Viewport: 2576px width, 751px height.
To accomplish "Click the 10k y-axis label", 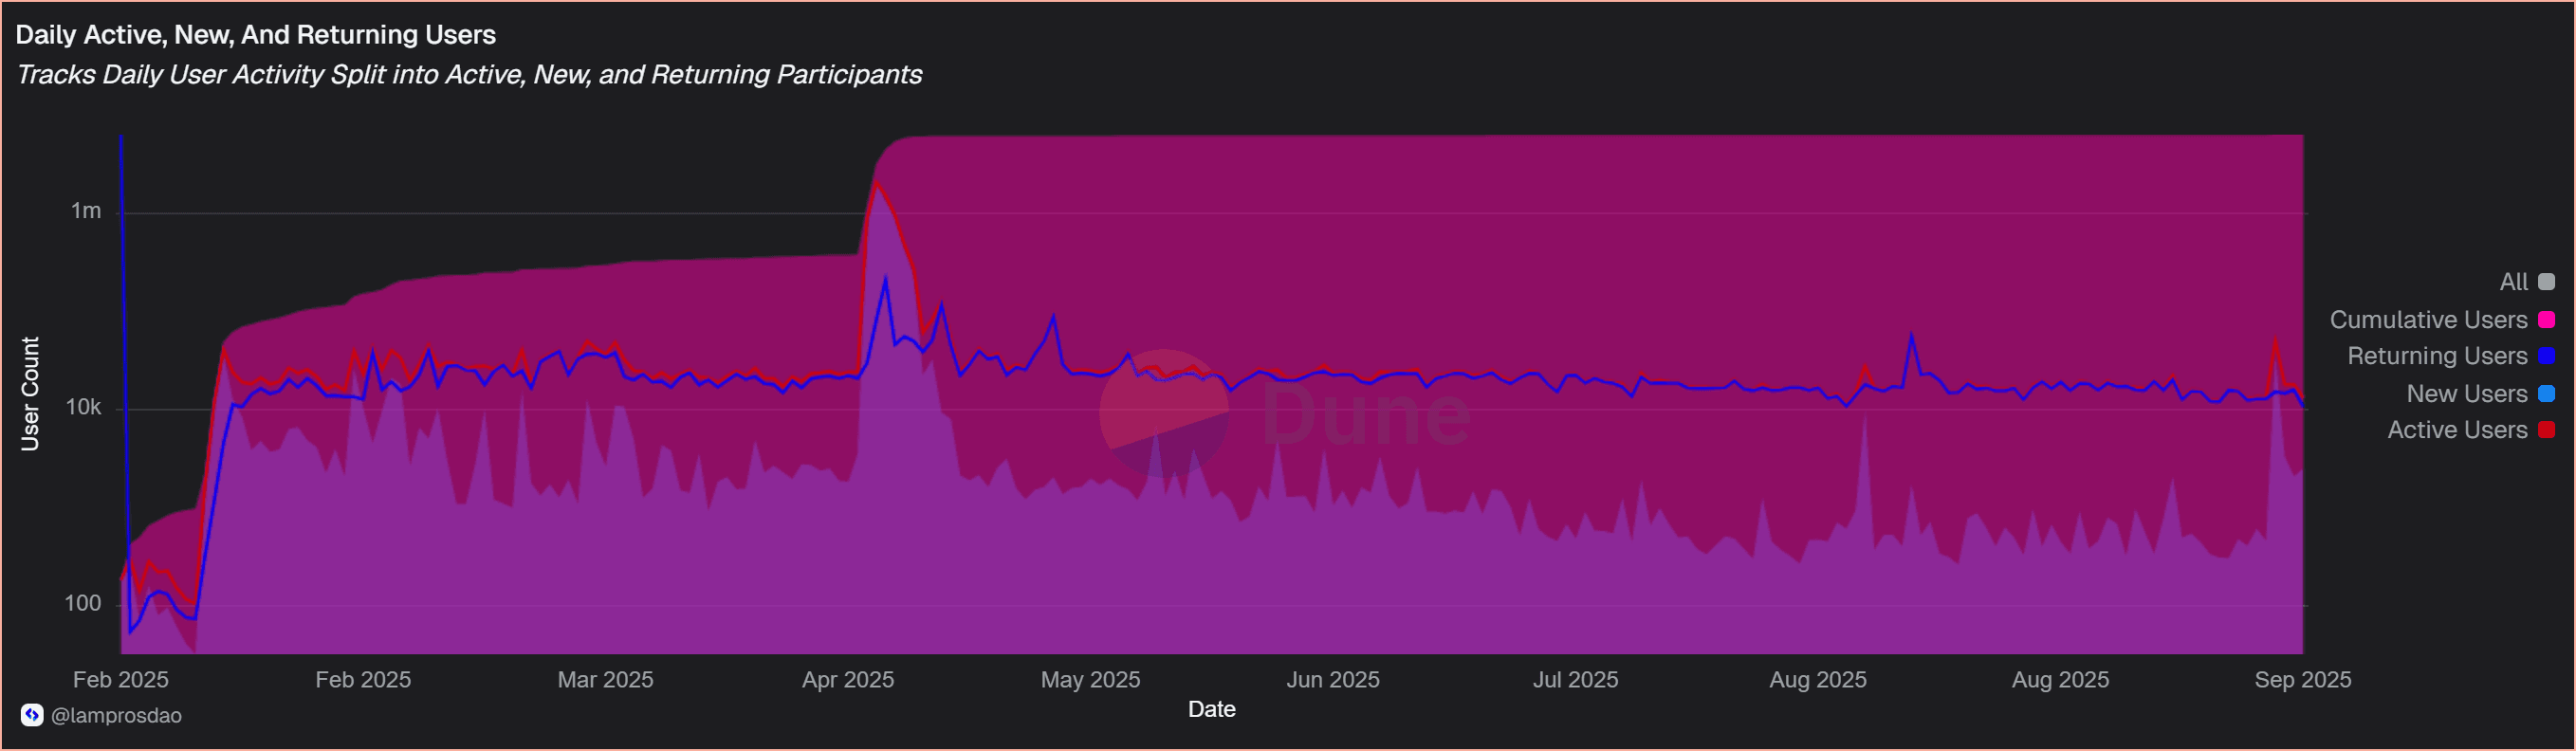I will pos(84,407).
